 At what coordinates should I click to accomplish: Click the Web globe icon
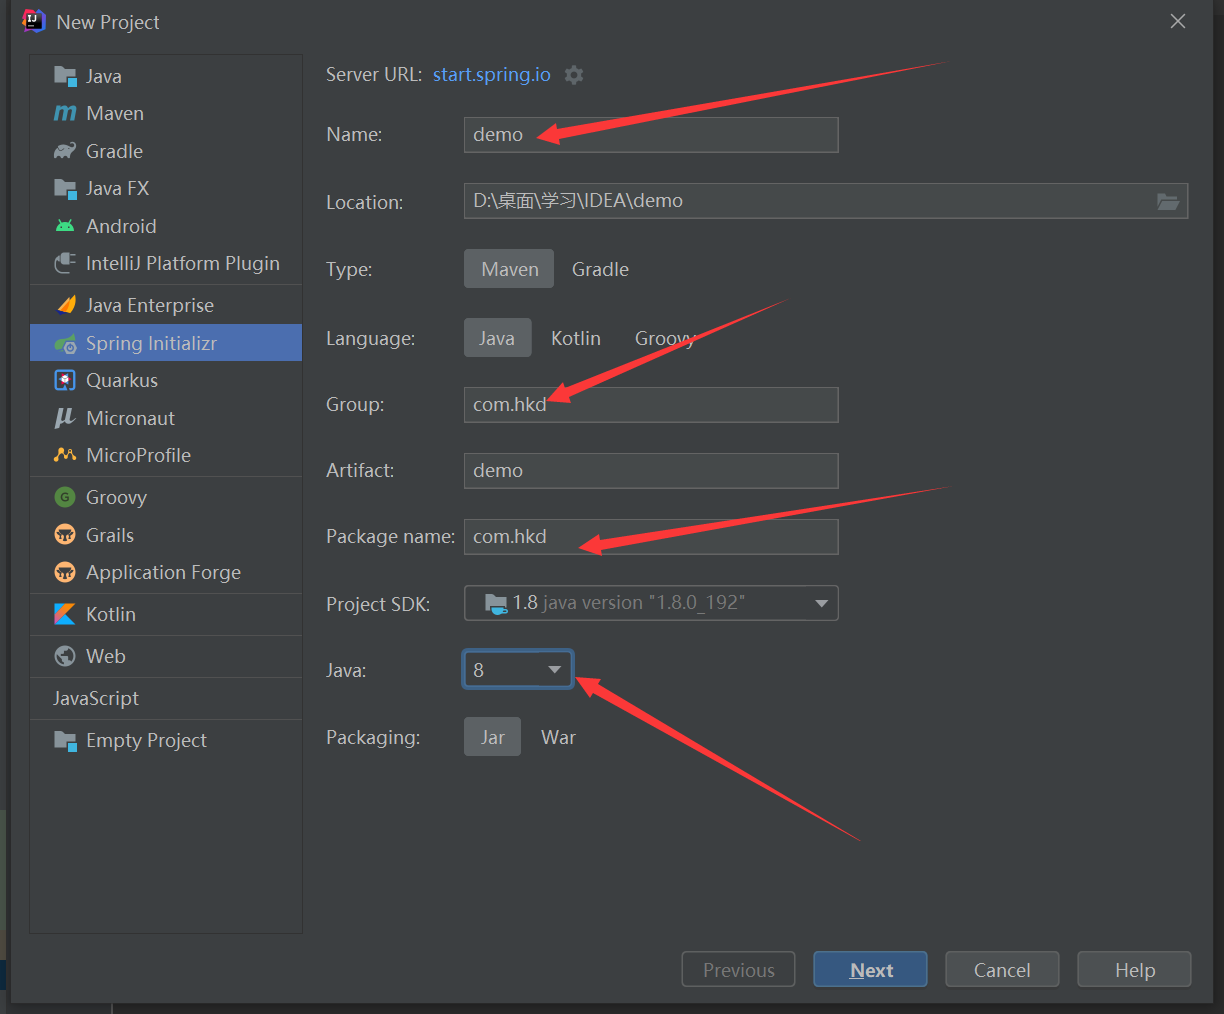pyautogui.click(x=65, y=656)
